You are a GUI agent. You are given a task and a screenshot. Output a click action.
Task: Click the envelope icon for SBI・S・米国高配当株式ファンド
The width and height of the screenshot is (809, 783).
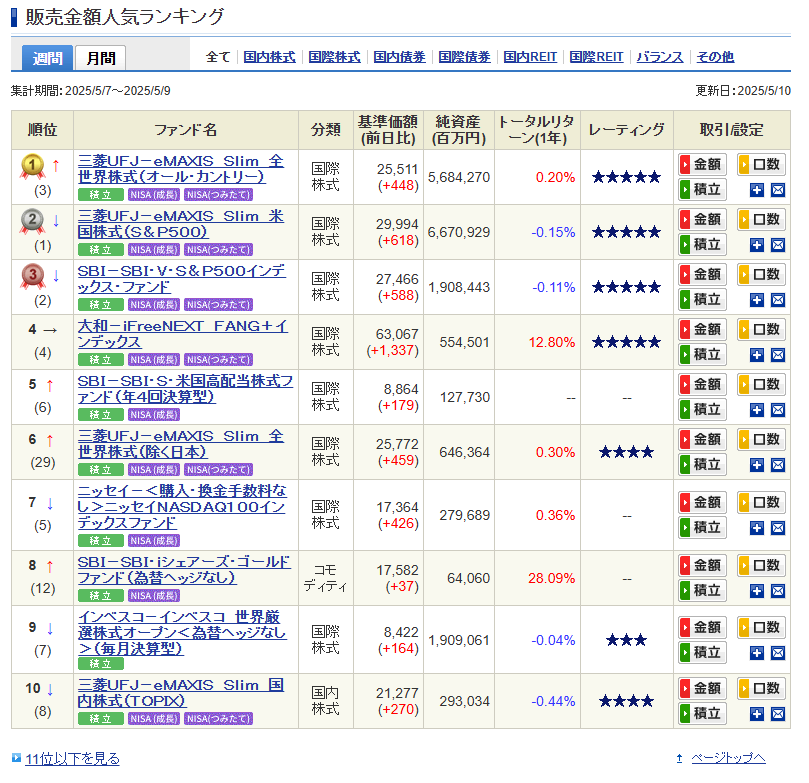[778, 411]
